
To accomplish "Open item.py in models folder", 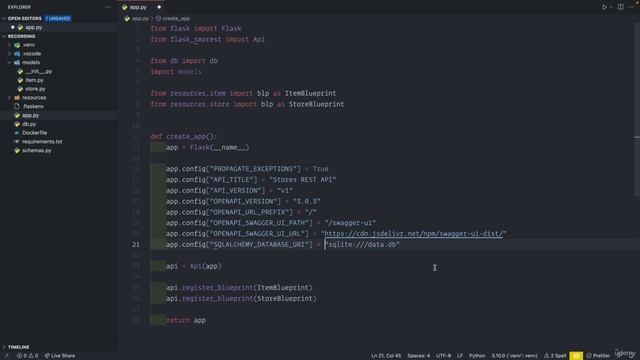I will tap(34, 80).
